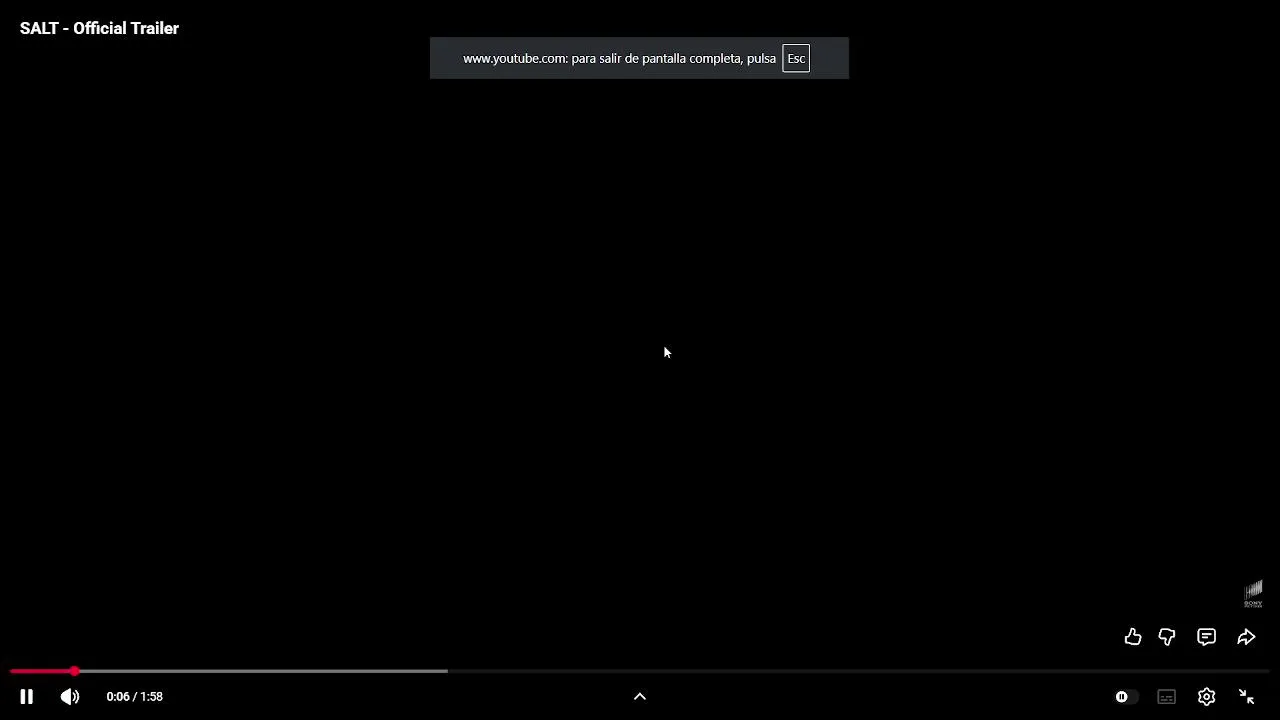
Task: Open the comments panel
Action: (x=1207, y=637)
